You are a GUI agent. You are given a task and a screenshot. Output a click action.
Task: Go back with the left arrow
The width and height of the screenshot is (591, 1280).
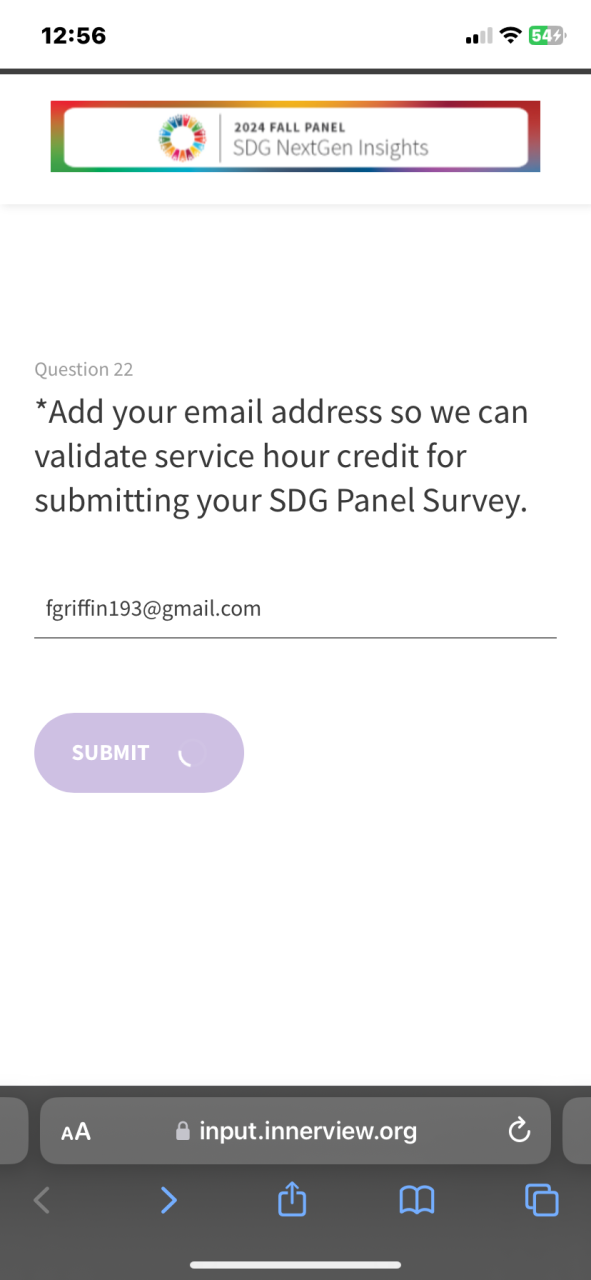click(41, 1199)
